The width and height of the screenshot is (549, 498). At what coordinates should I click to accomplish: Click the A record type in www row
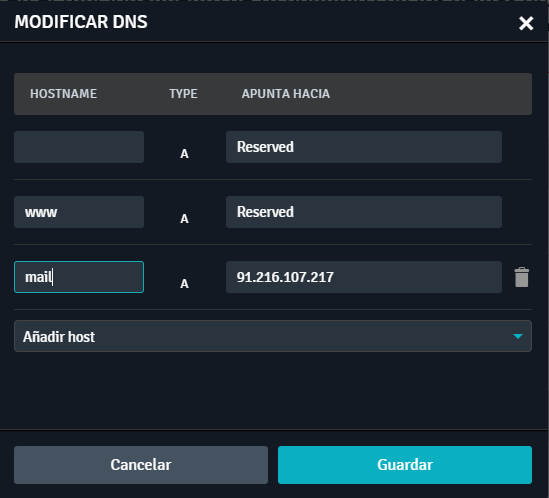click(x=185, y=219)
